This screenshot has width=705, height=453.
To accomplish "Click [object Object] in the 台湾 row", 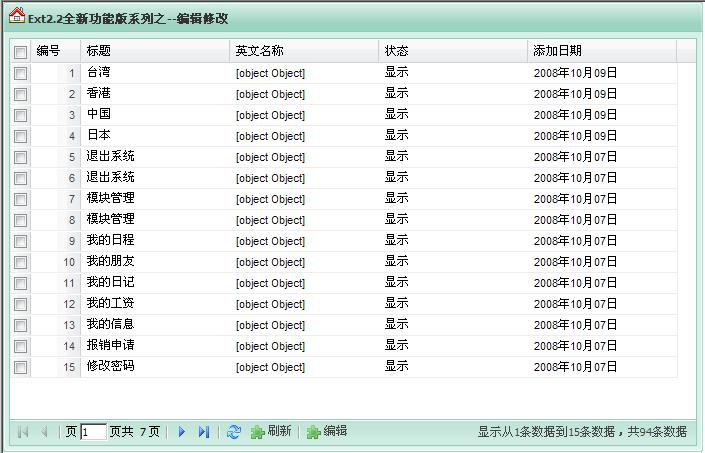I will [x=270, y=73].
